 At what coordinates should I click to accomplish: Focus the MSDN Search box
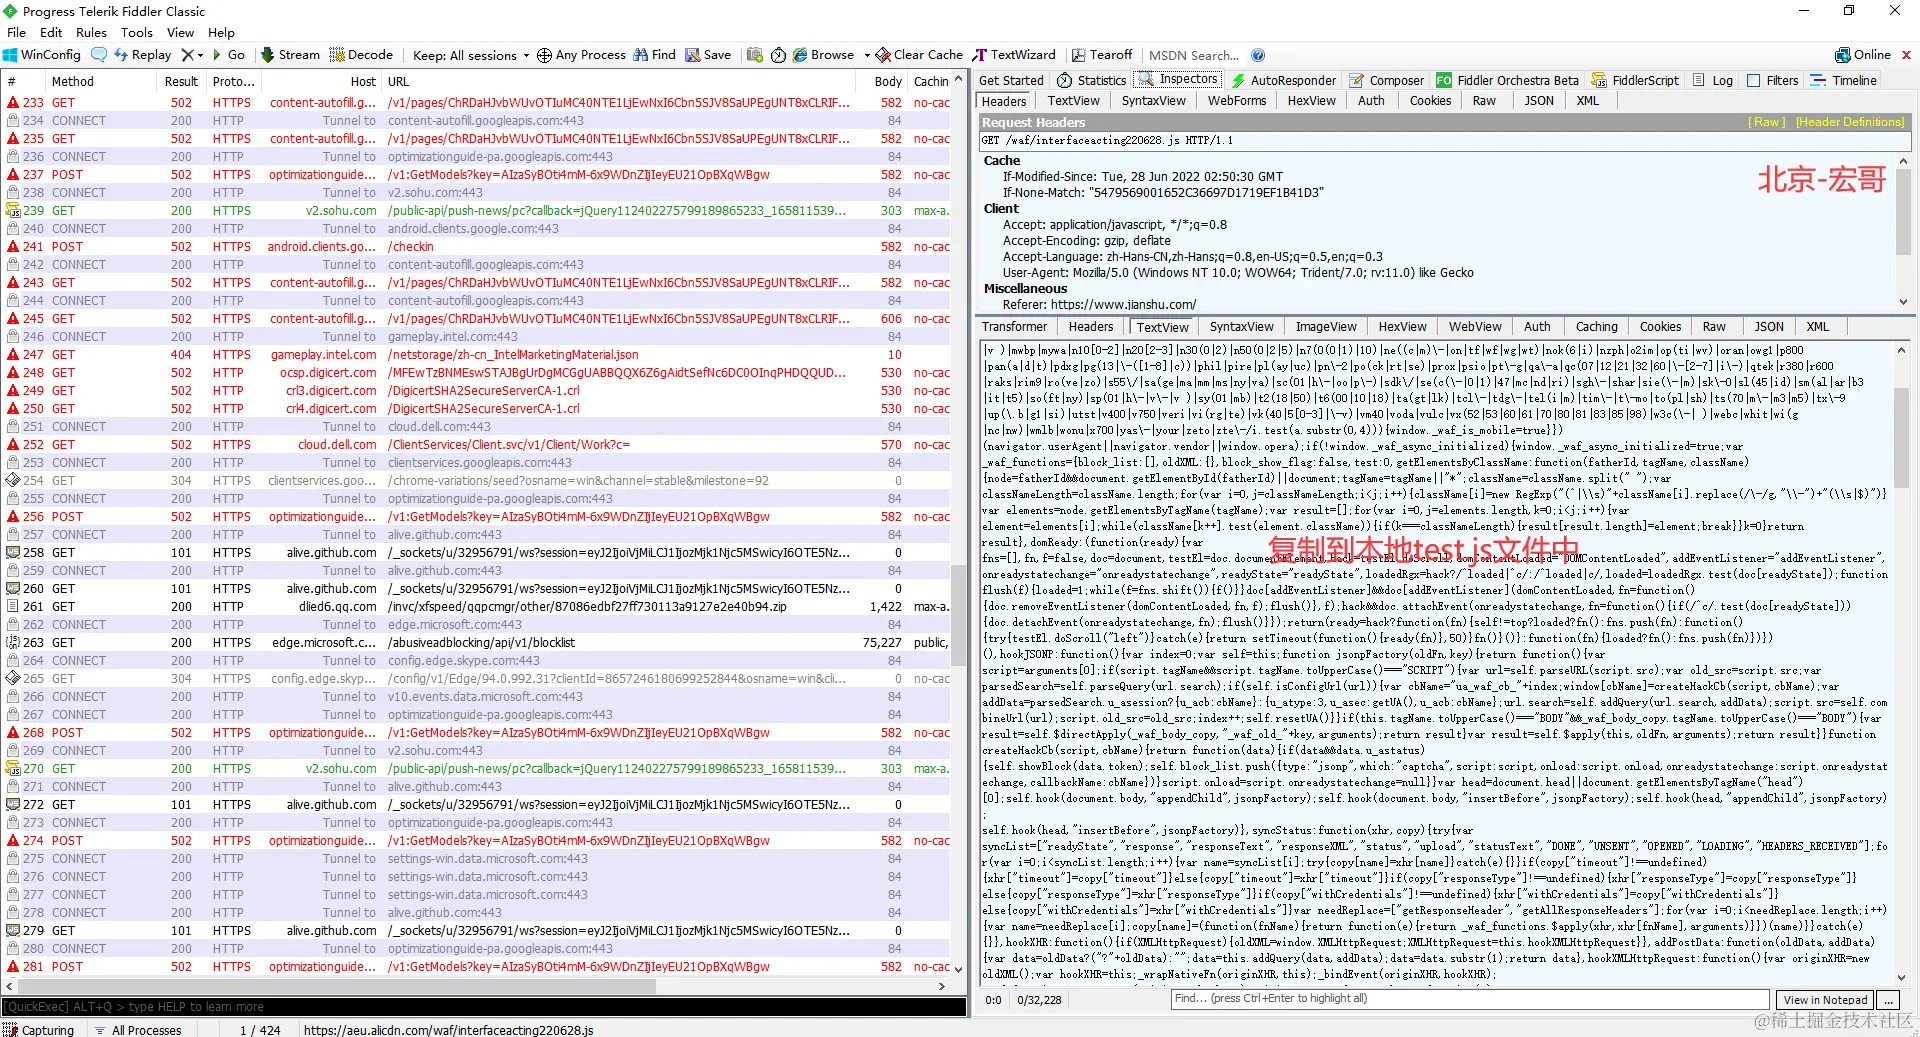(x=1193, y=55)
